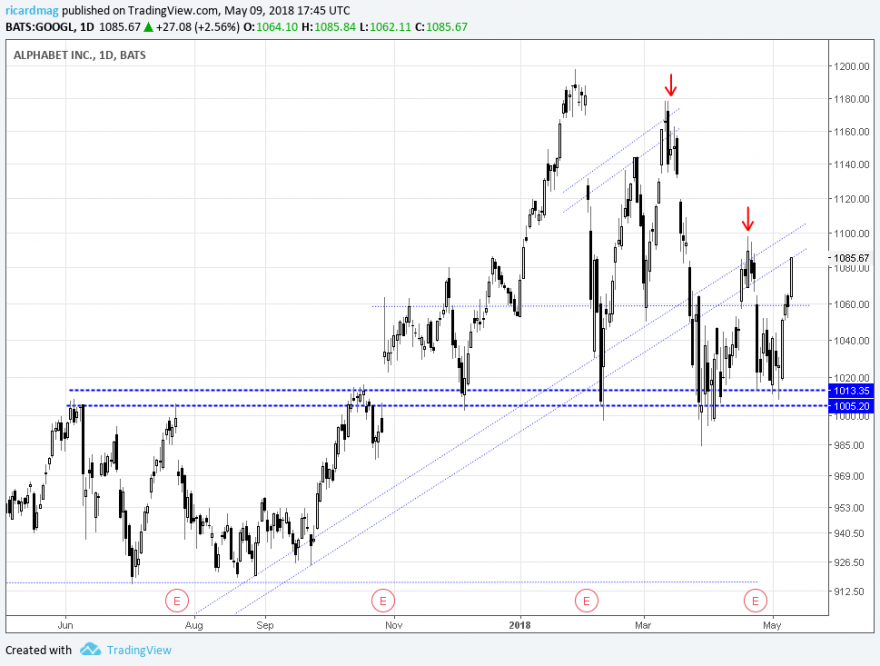Open the ricardmag author profile link

(x=32, y=11)
